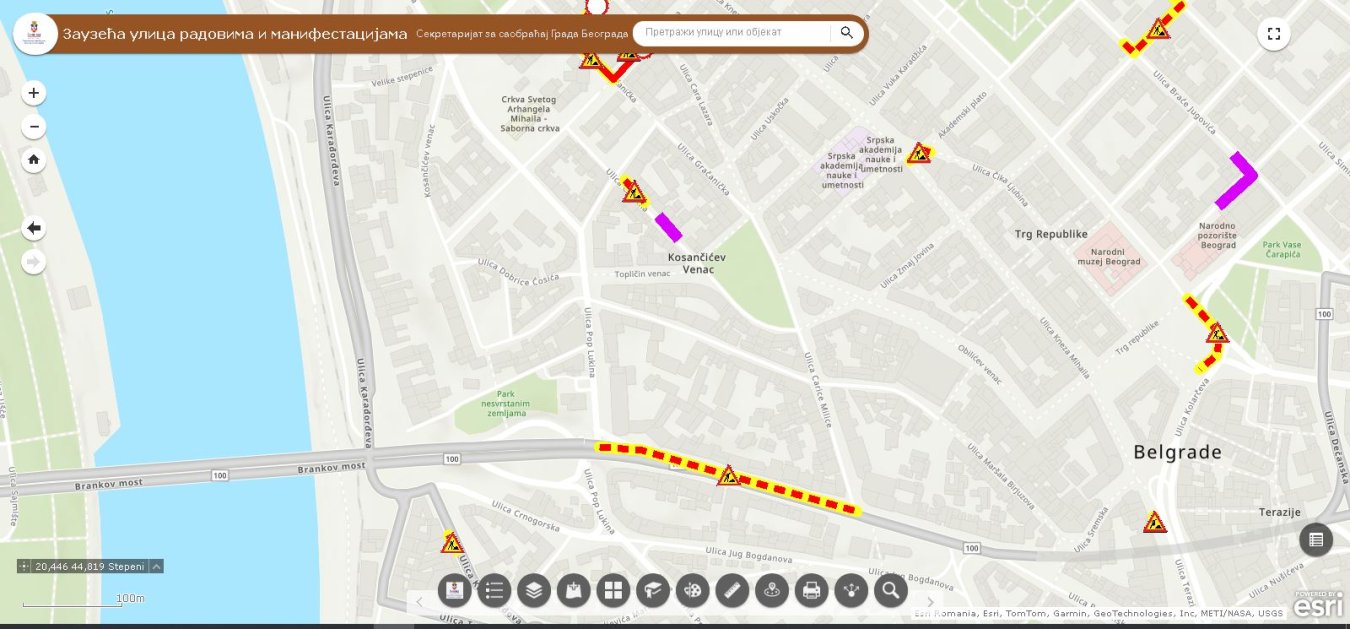Open the Layers stack widget
1350x629 pixels.
coord(534,590)
